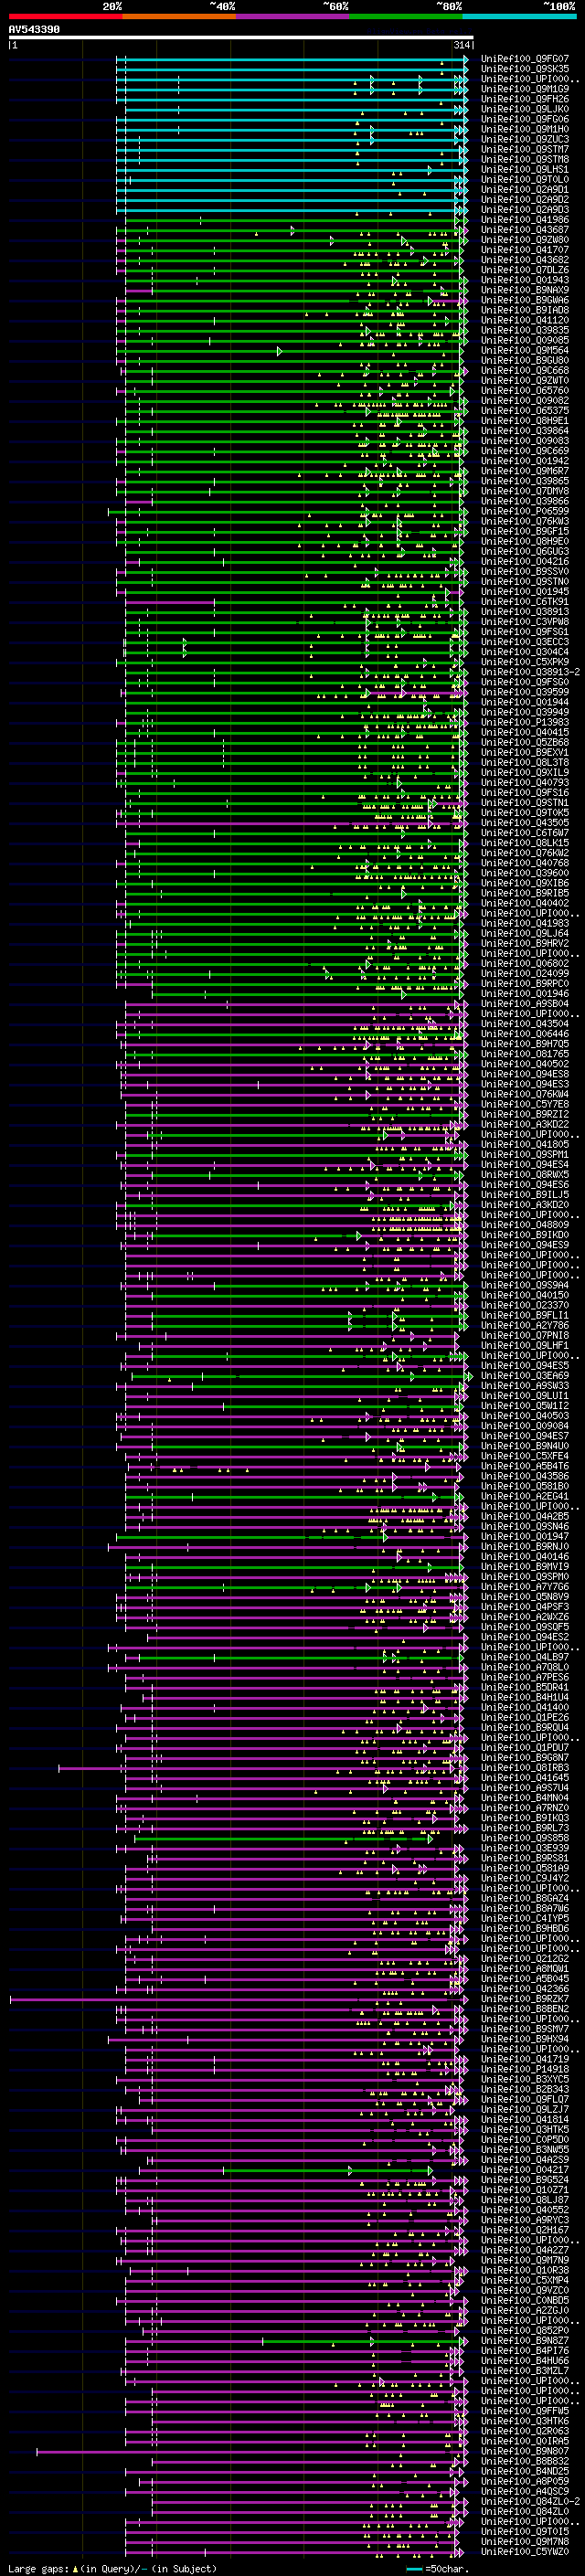Click the white query sequence bar

241,38
